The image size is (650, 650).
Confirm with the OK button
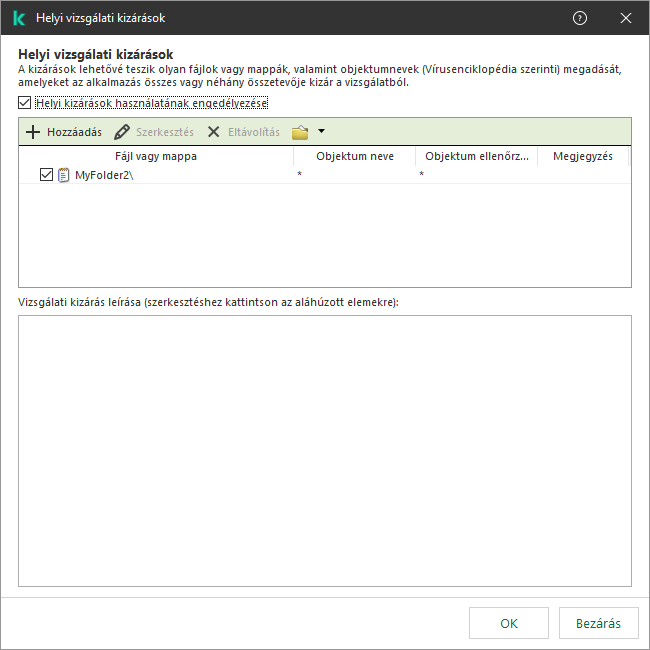point(509,623)
